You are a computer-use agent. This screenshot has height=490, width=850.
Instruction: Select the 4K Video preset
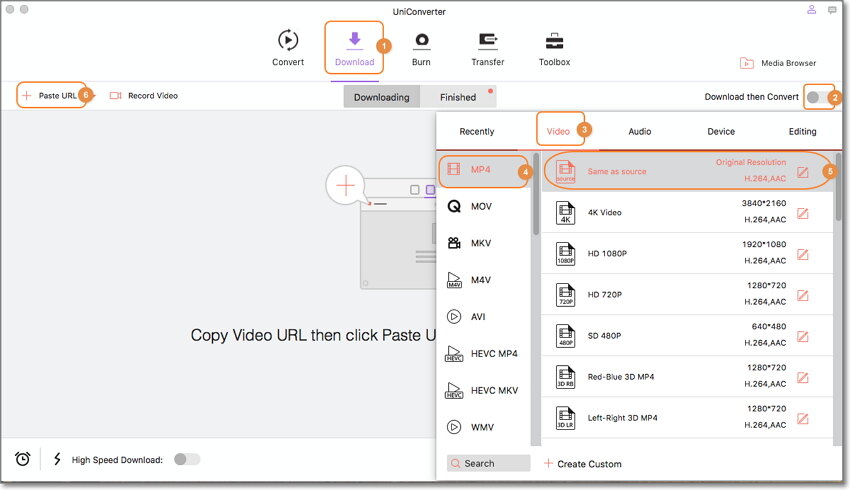tap(687, 212)
